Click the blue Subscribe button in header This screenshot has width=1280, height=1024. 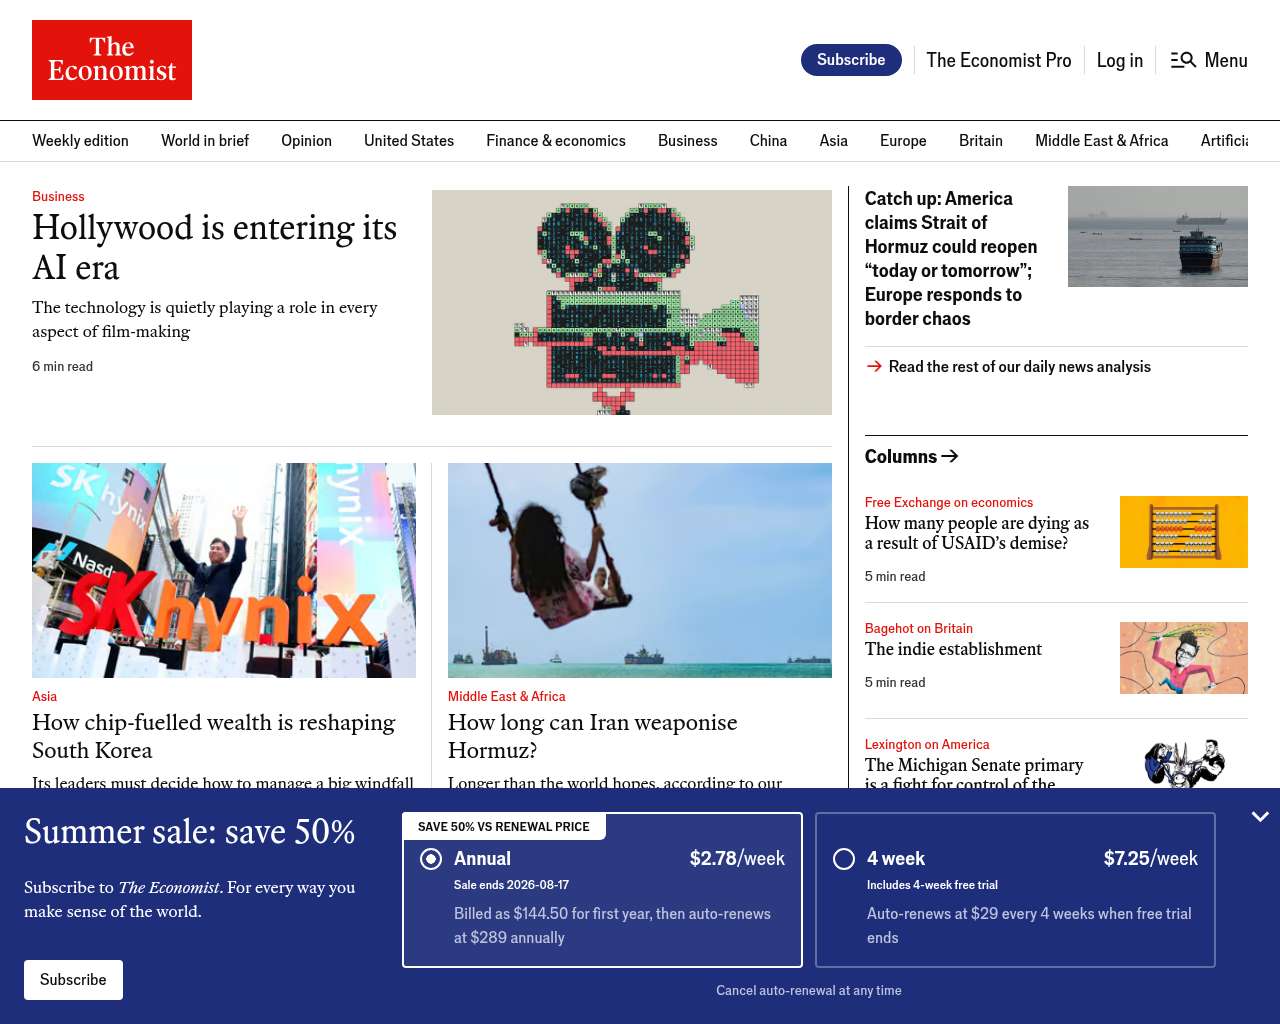click(x=851, y=60)
